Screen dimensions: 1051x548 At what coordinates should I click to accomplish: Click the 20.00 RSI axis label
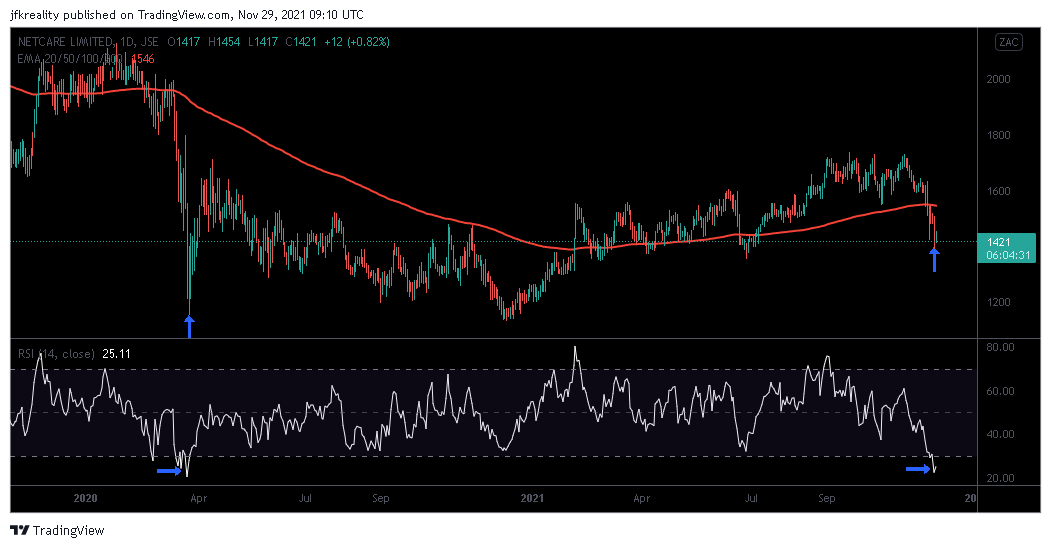tap(1000, 478)
